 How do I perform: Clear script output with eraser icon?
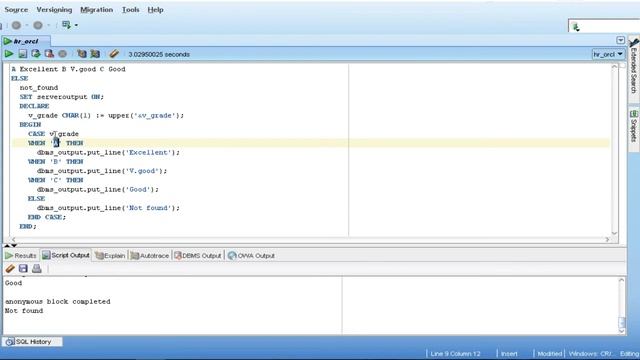pos(10,268)
